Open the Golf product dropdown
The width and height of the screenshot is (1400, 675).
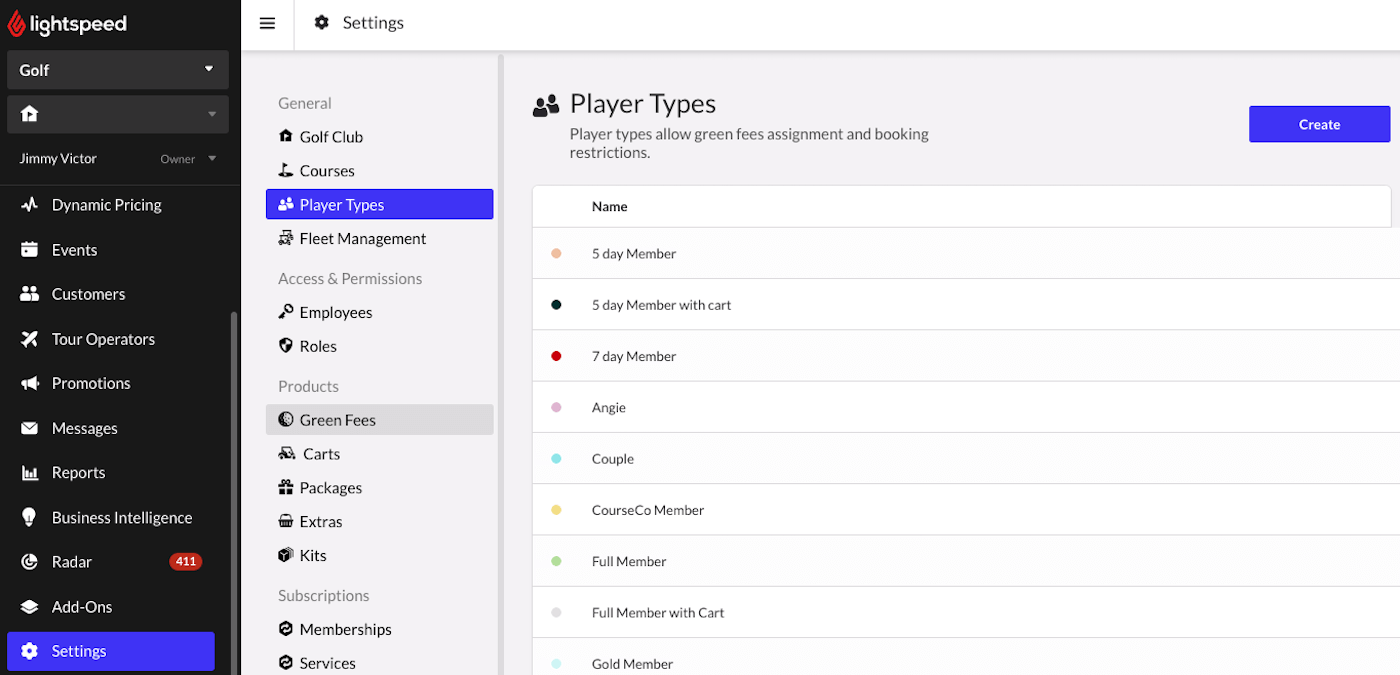coord(118,70)
